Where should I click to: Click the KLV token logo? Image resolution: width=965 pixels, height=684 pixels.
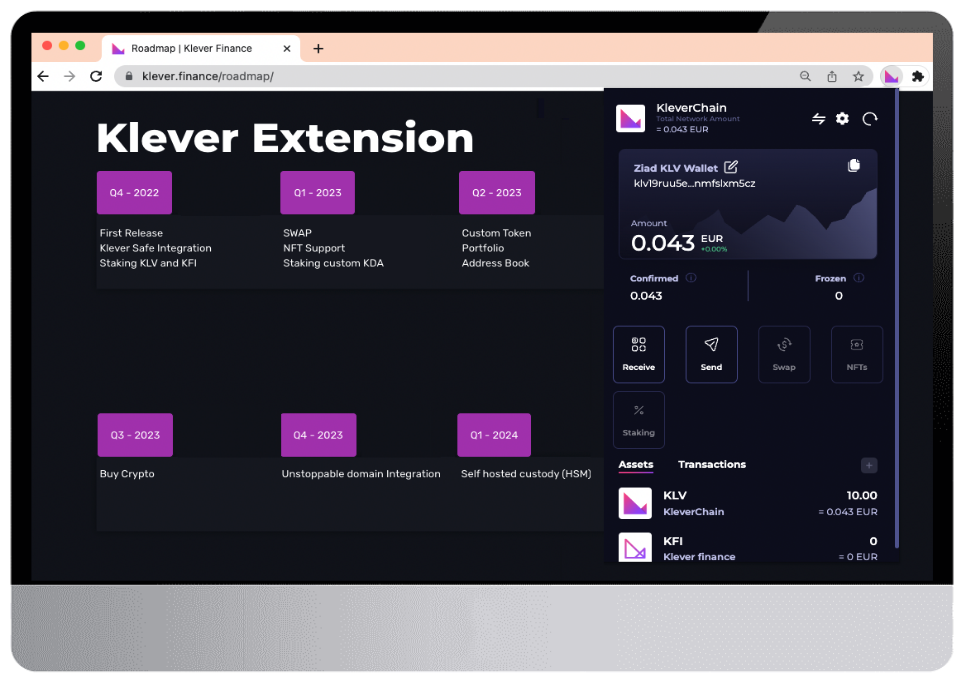[635, 503]
